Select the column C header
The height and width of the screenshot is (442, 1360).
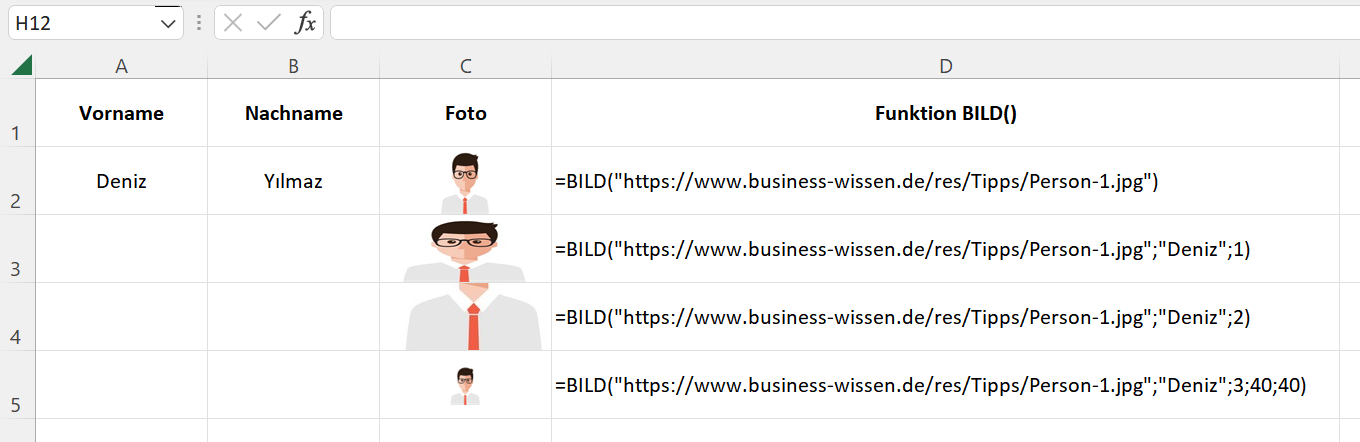(466, 66)
